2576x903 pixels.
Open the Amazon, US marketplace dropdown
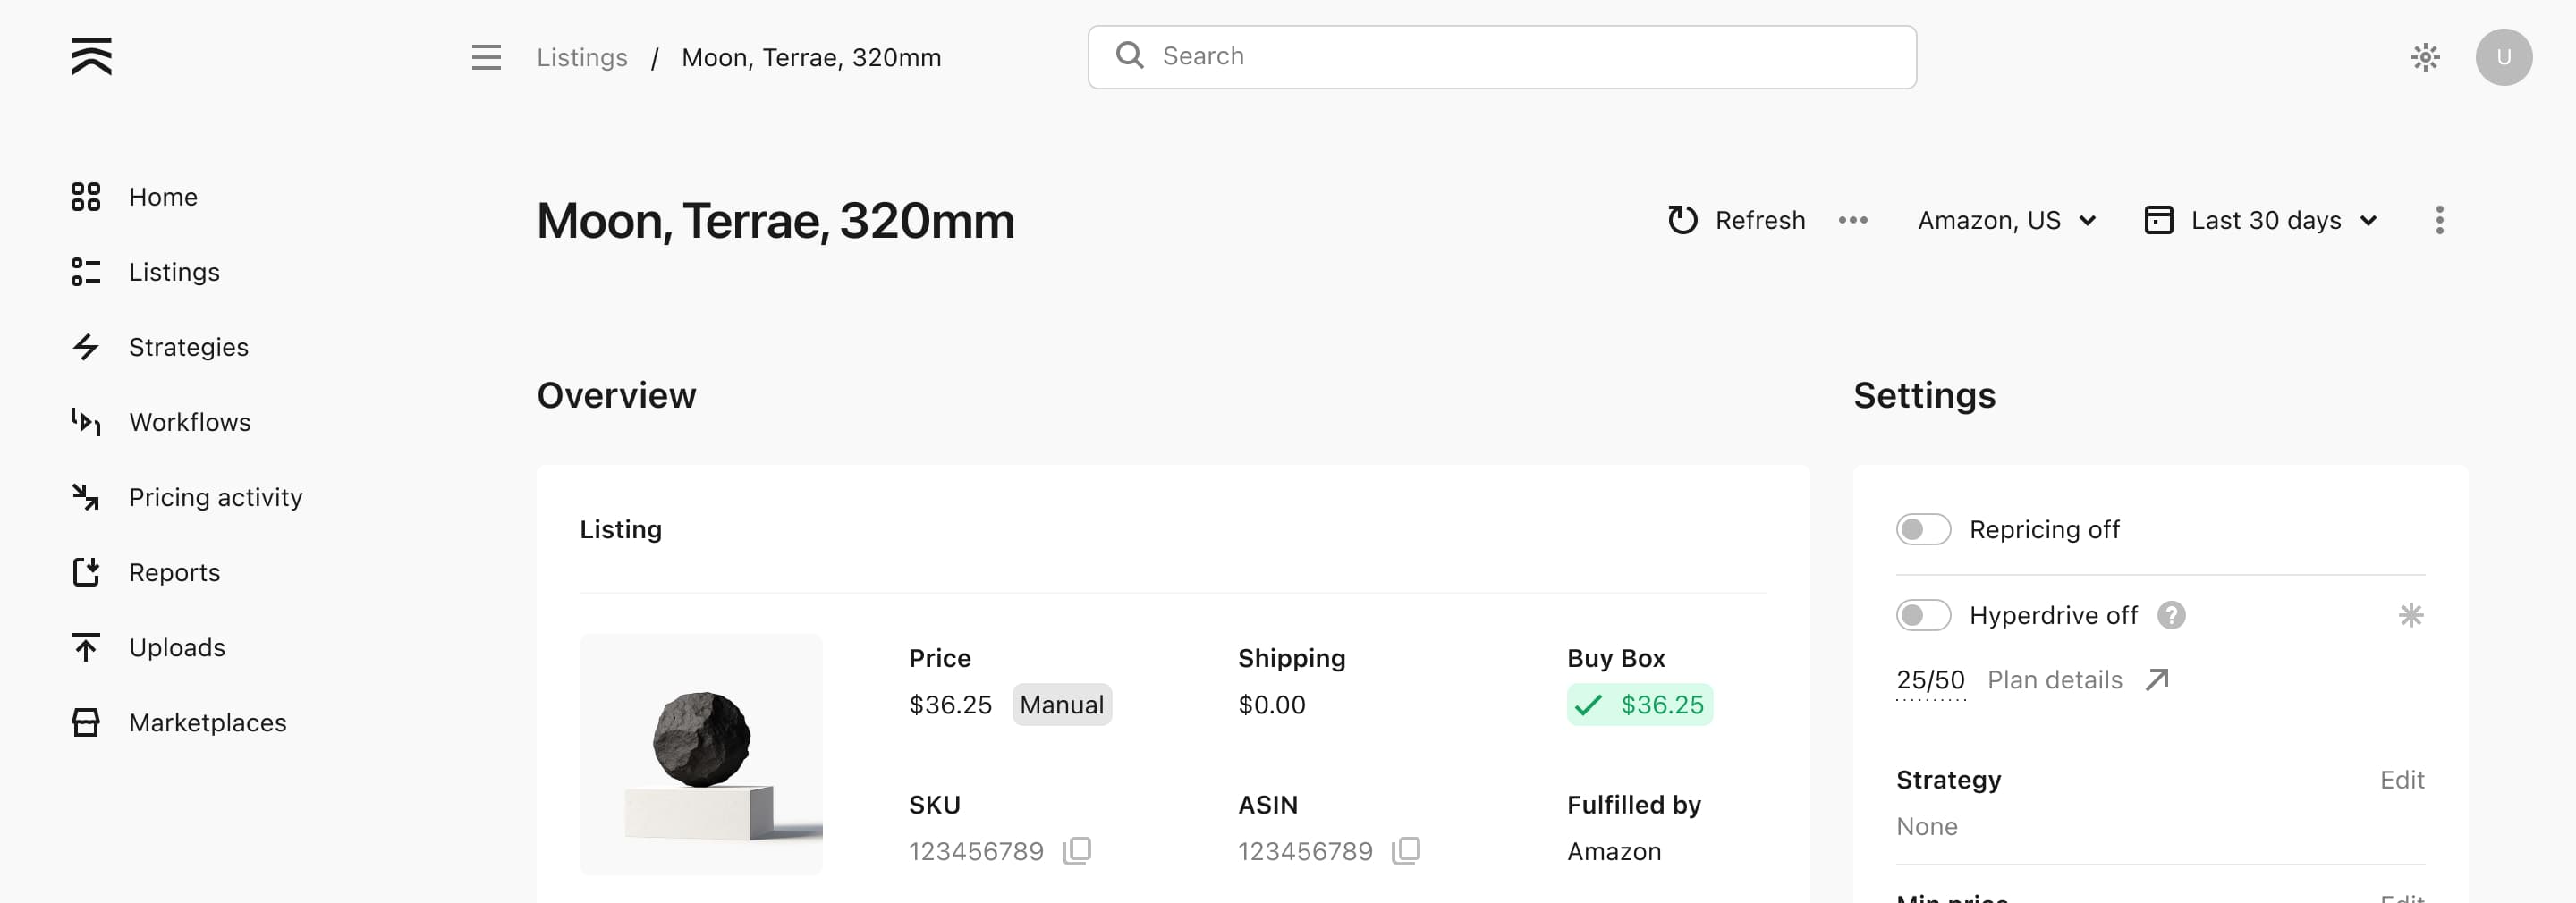[2006, 220]
